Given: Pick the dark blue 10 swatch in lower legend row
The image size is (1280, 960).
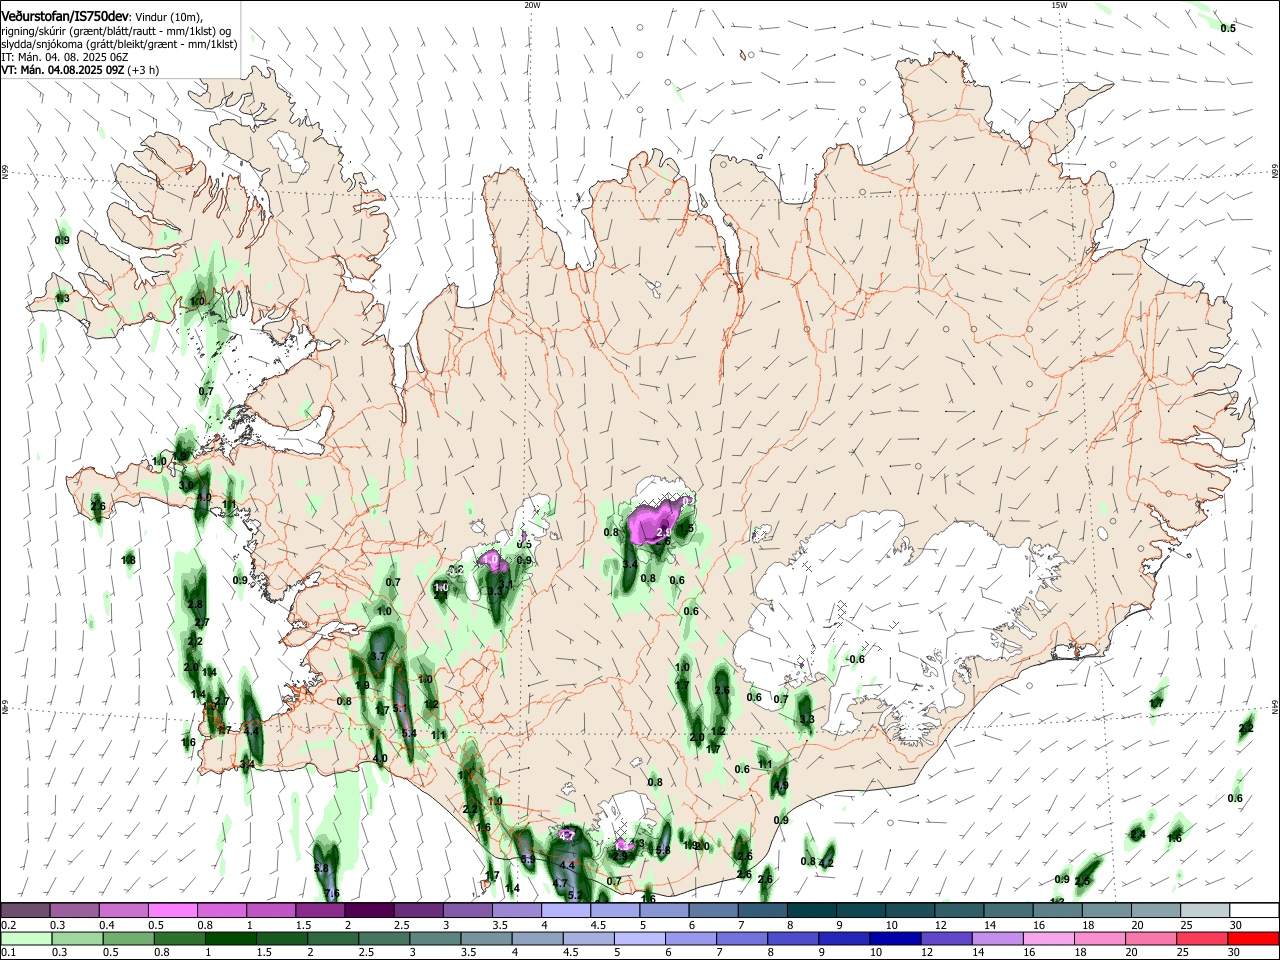Looking at the screenshot, I should coord(894,938).
